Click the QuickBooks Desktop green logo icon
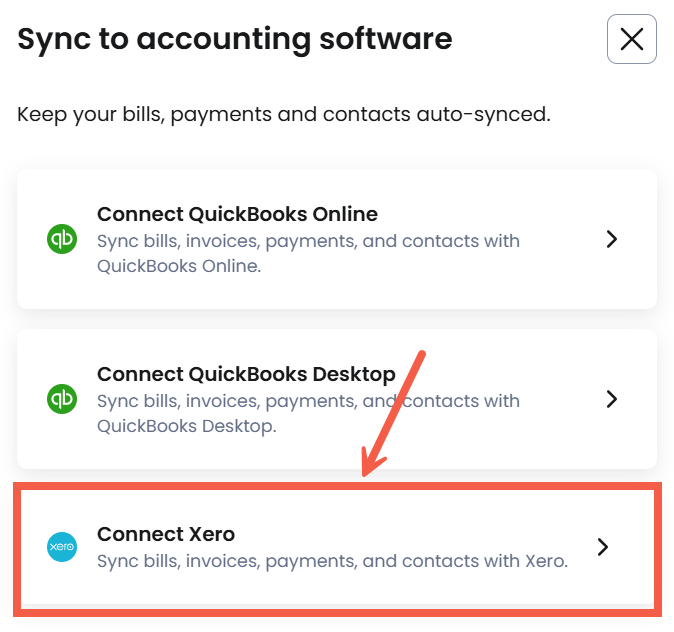The image size is (674, 632). point(62,399)
